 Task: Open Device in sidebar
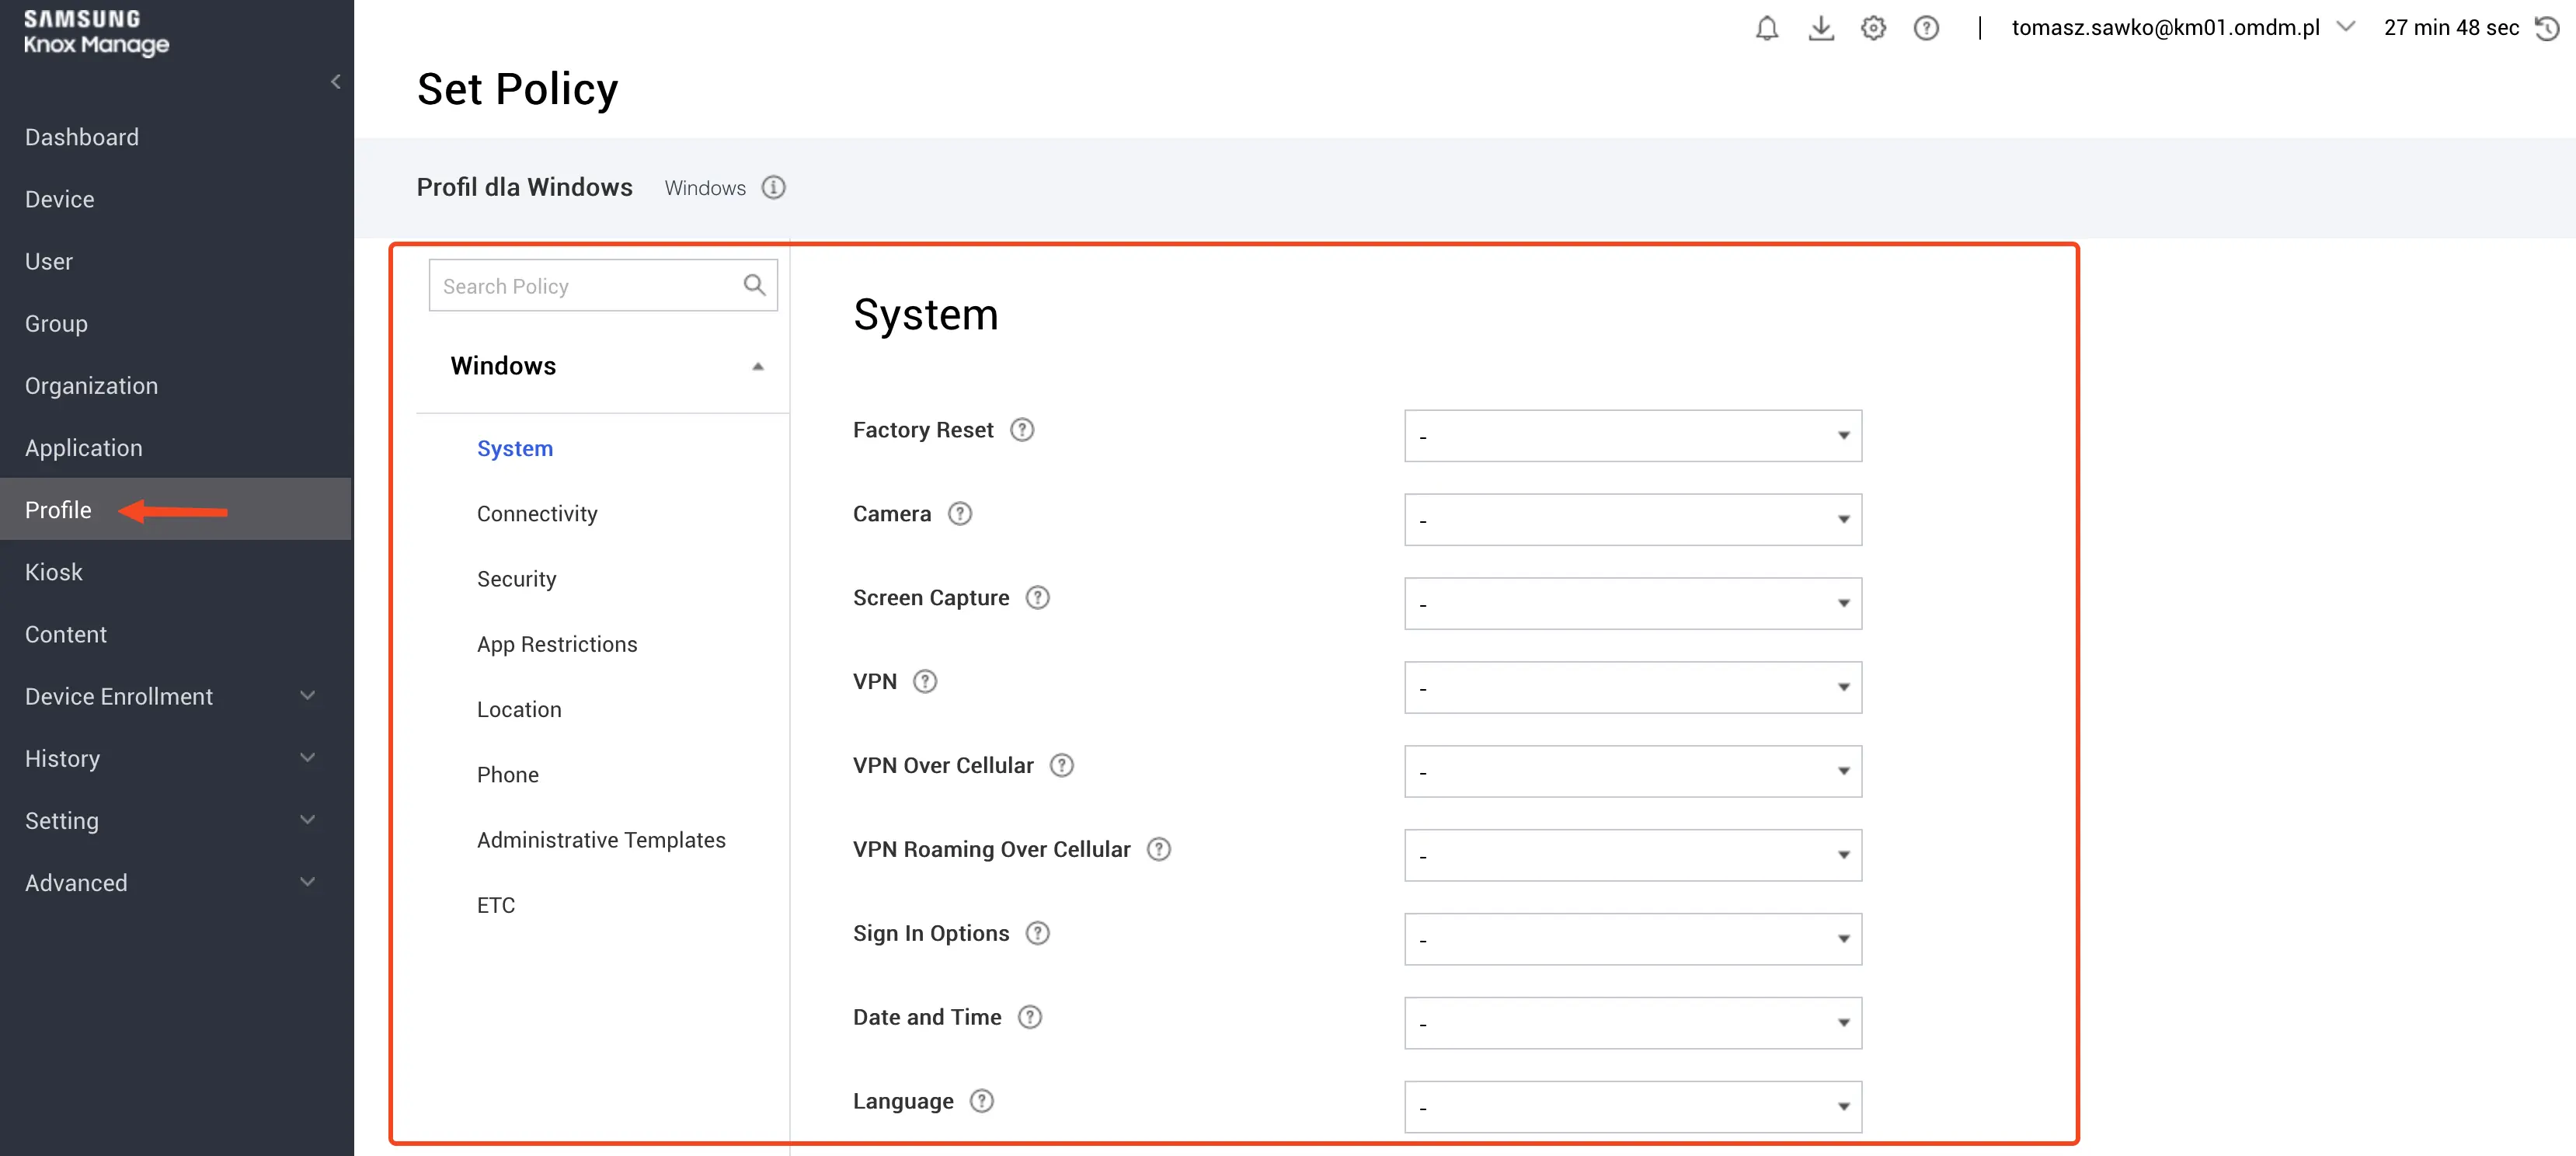pyautogui.click(x=60, y=199)
